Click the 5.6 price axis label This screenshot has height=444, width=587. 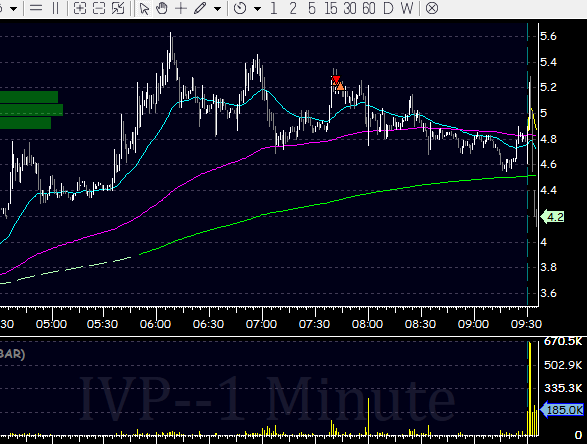click(x=548, y=36)
